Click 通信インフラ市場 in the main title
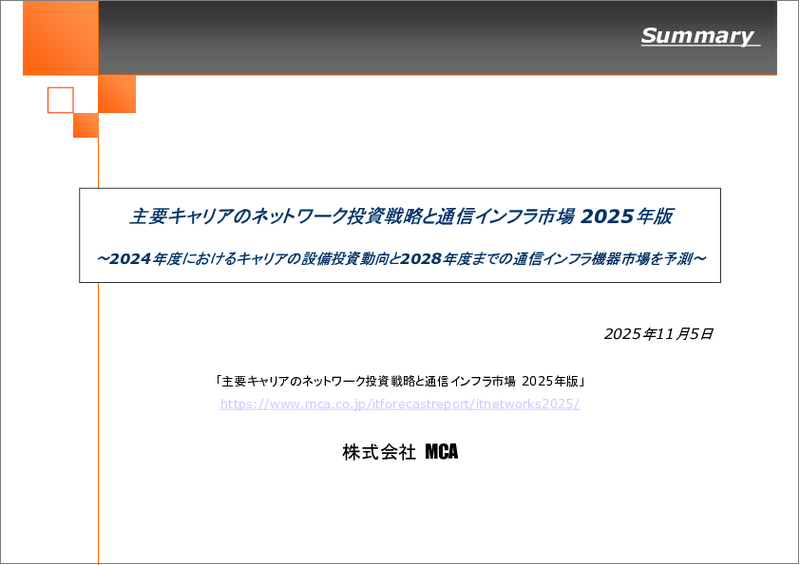 [501, 216]
